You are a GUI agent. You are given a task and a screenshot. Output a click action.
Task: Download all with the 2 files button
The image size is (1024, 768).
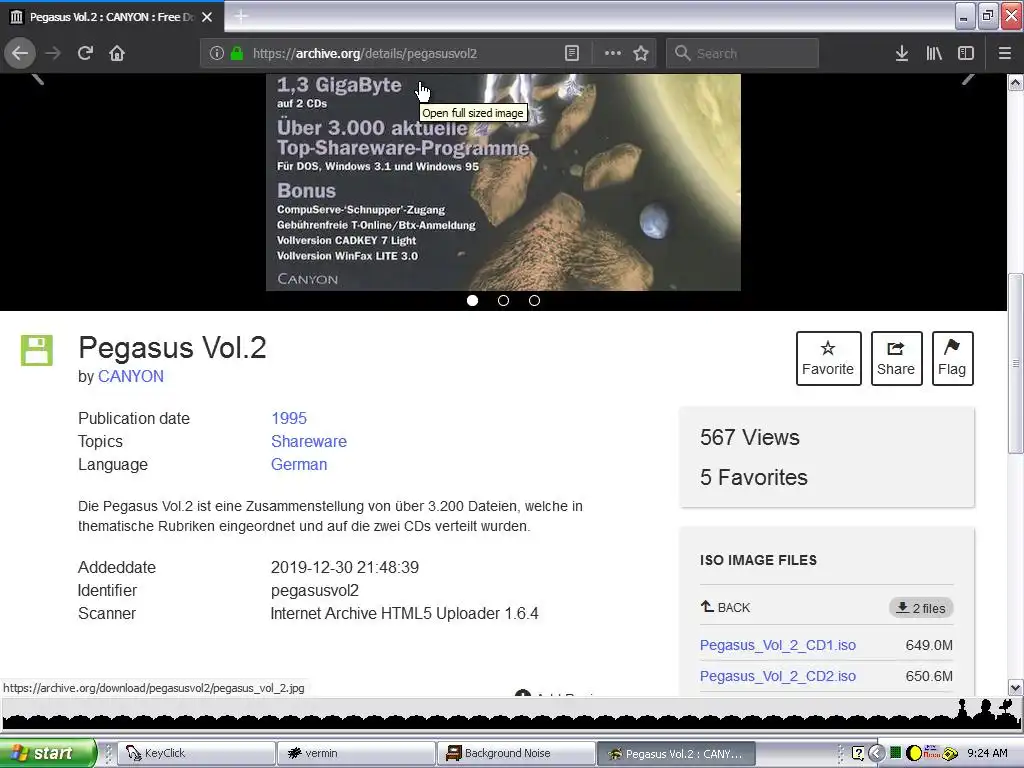[921, 608]
